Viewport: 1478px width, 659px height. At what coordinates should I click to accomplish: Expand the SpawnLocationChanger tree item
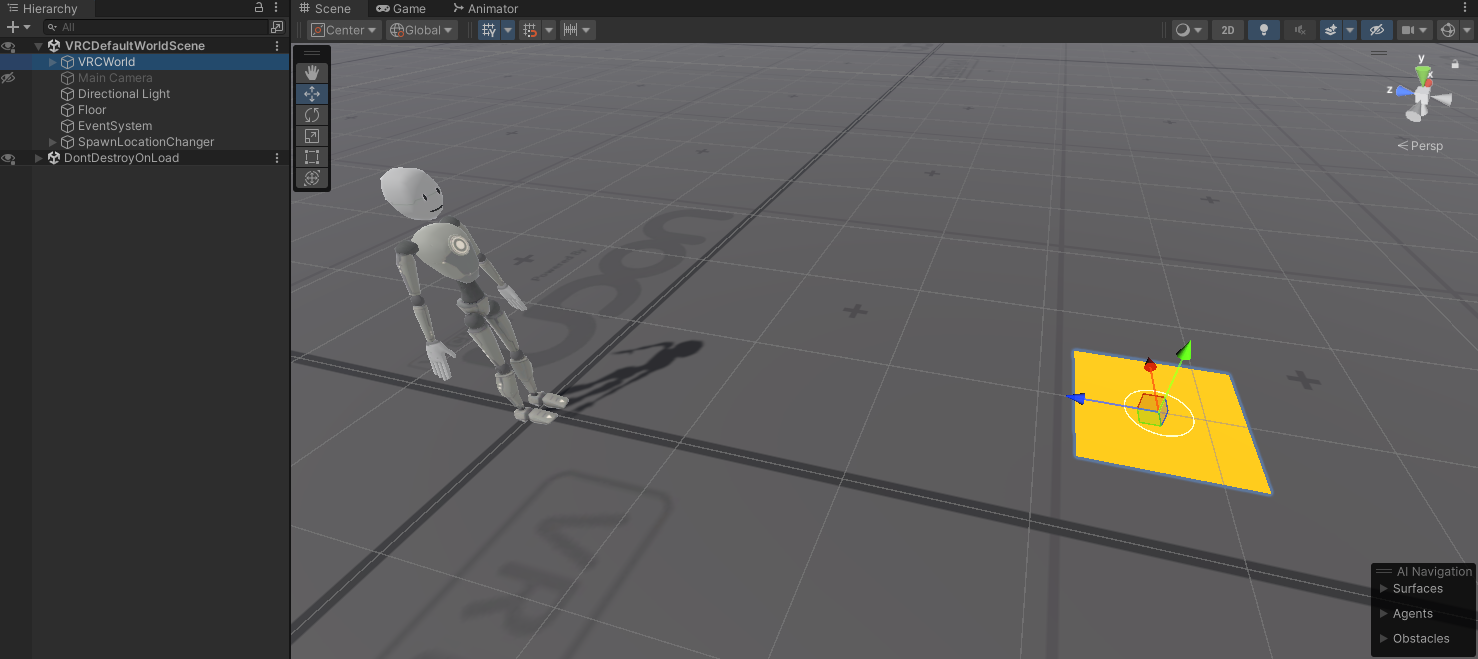[x=53, y=142]
